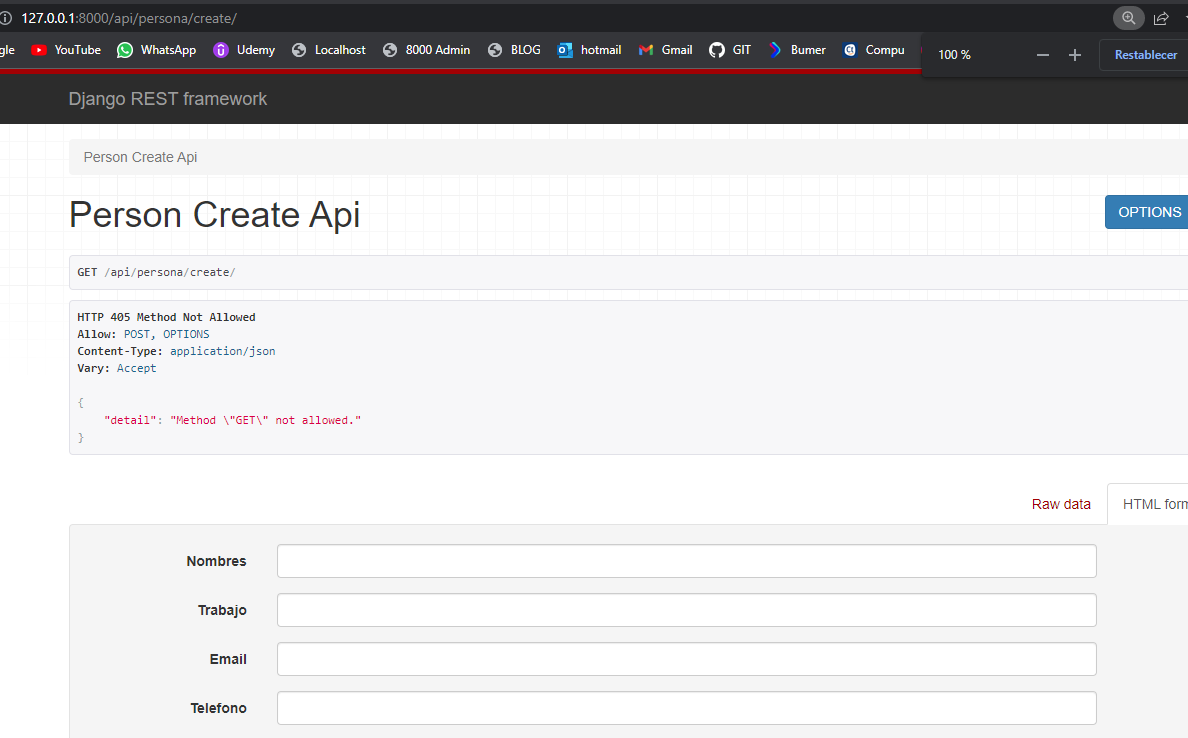Viewport: 1188px width, 738px height.
Task: Open the Udemy bookmark
Action: click(x=244, y=50)
